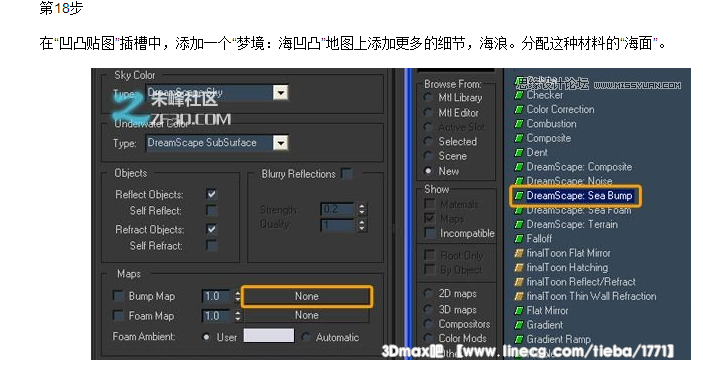703x368 pixels.
Task: Open Underwater Color Type dropdown arrow
Action: (x=281, y=143)
